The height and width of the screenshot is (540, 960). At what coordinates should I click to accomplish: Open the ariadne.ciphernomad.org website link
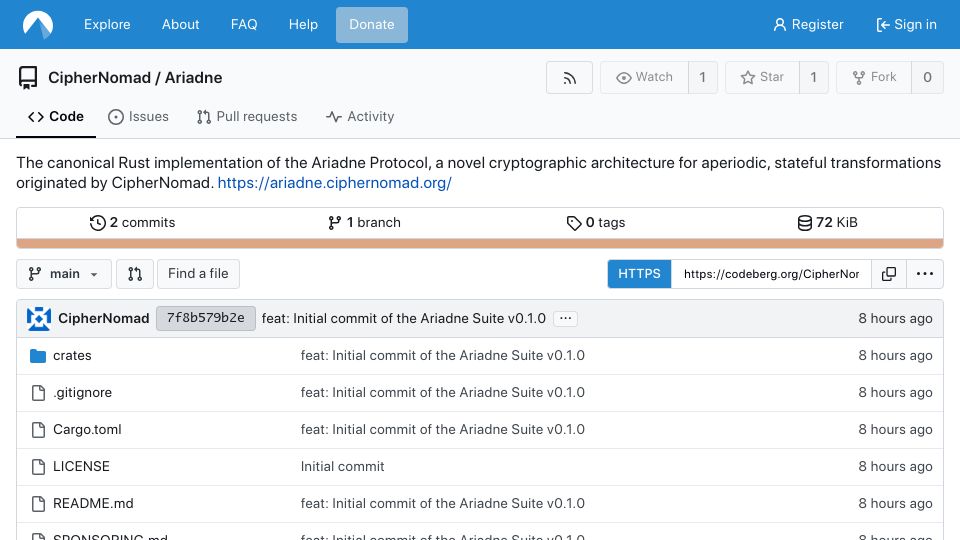point(334,183)
